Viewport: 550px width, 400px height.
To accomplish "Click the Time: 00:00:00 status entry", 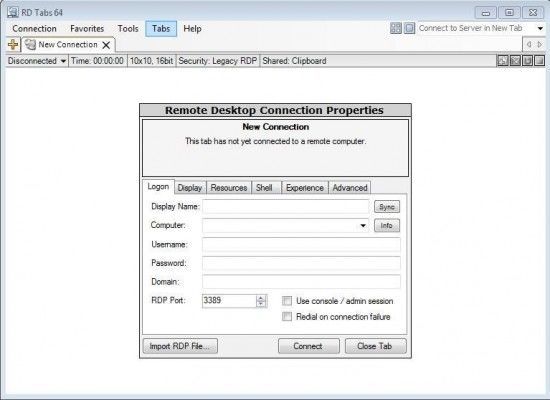I will [97, 61].
